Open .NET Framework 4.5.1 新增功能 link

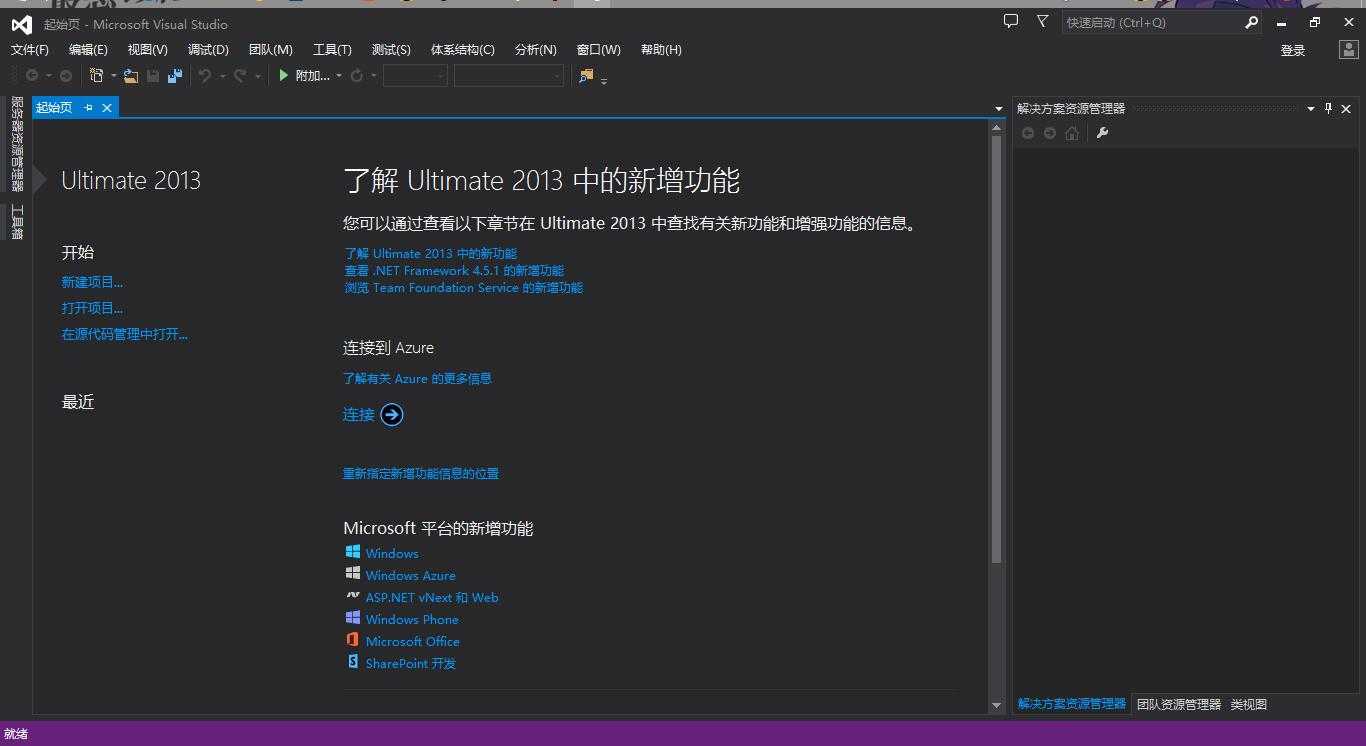point(454,270)
